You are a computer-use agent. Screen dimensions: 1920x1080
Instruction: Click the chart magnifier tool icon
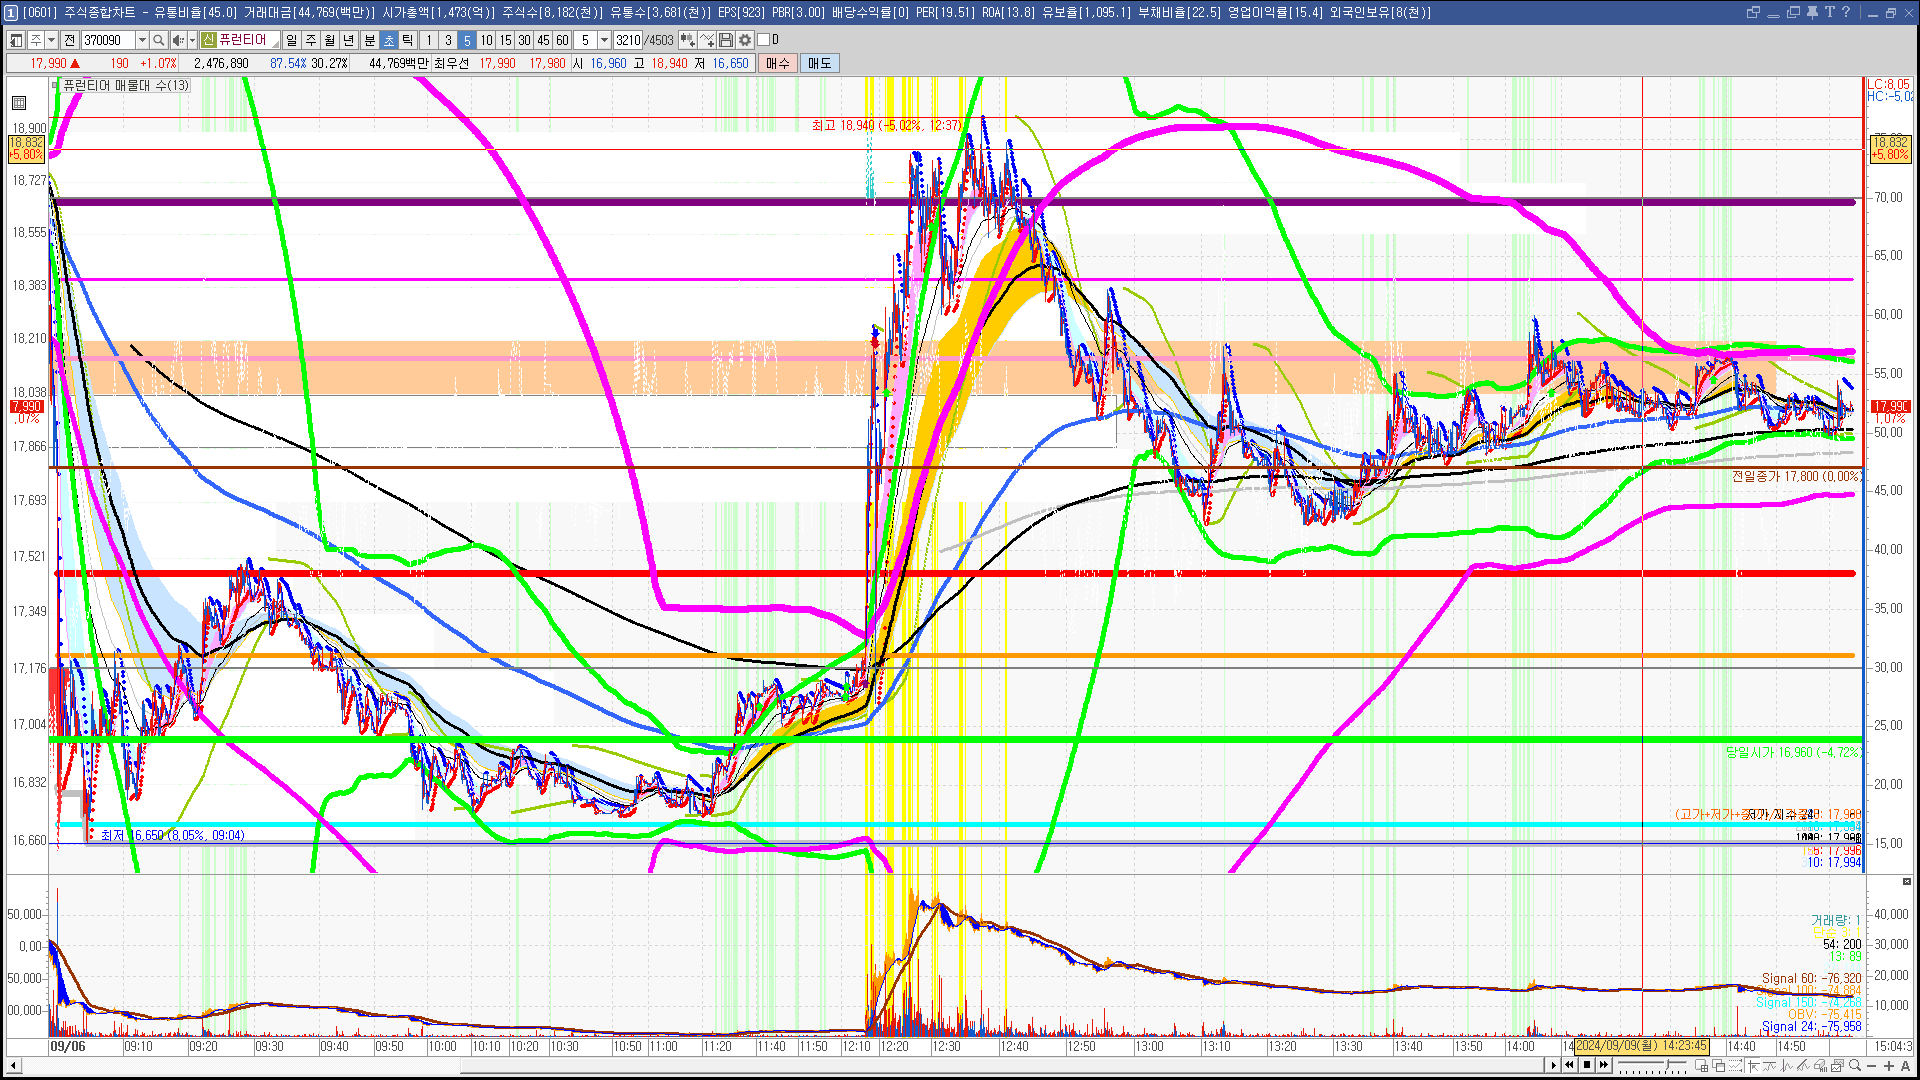click(x=1855, y=1065)
